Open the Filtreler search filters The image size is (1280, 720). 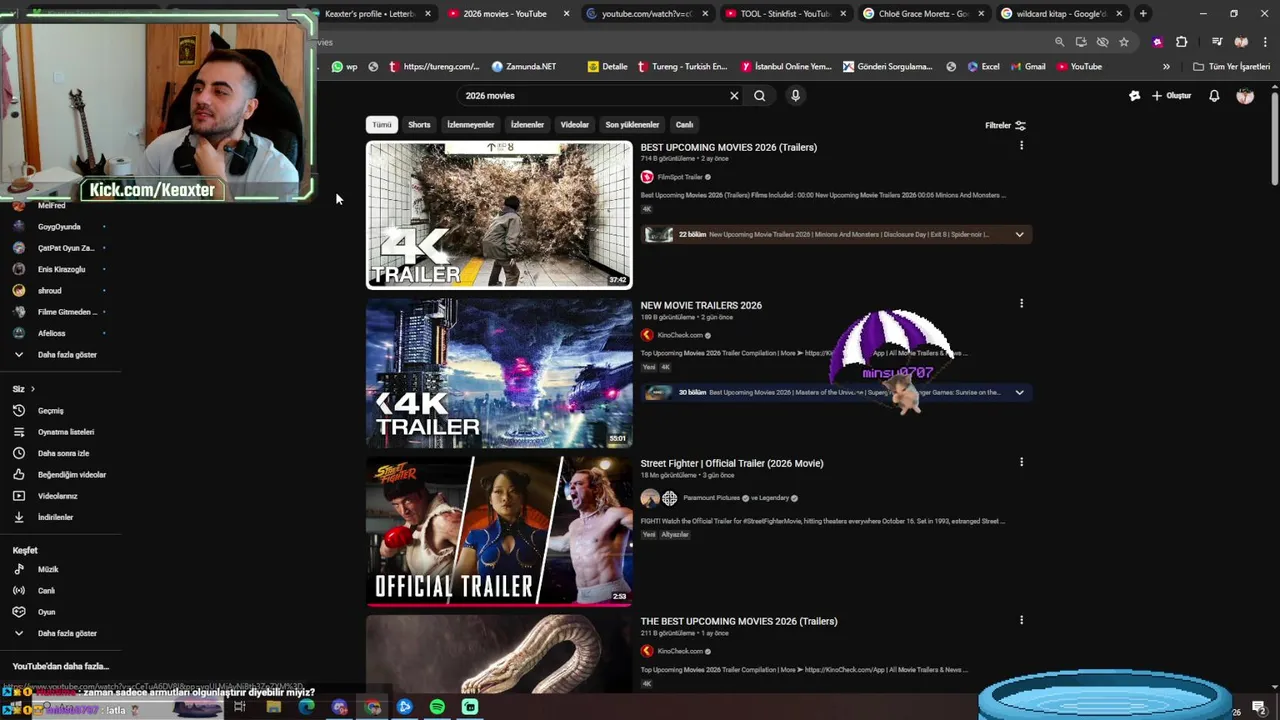tap(1005, 125)
